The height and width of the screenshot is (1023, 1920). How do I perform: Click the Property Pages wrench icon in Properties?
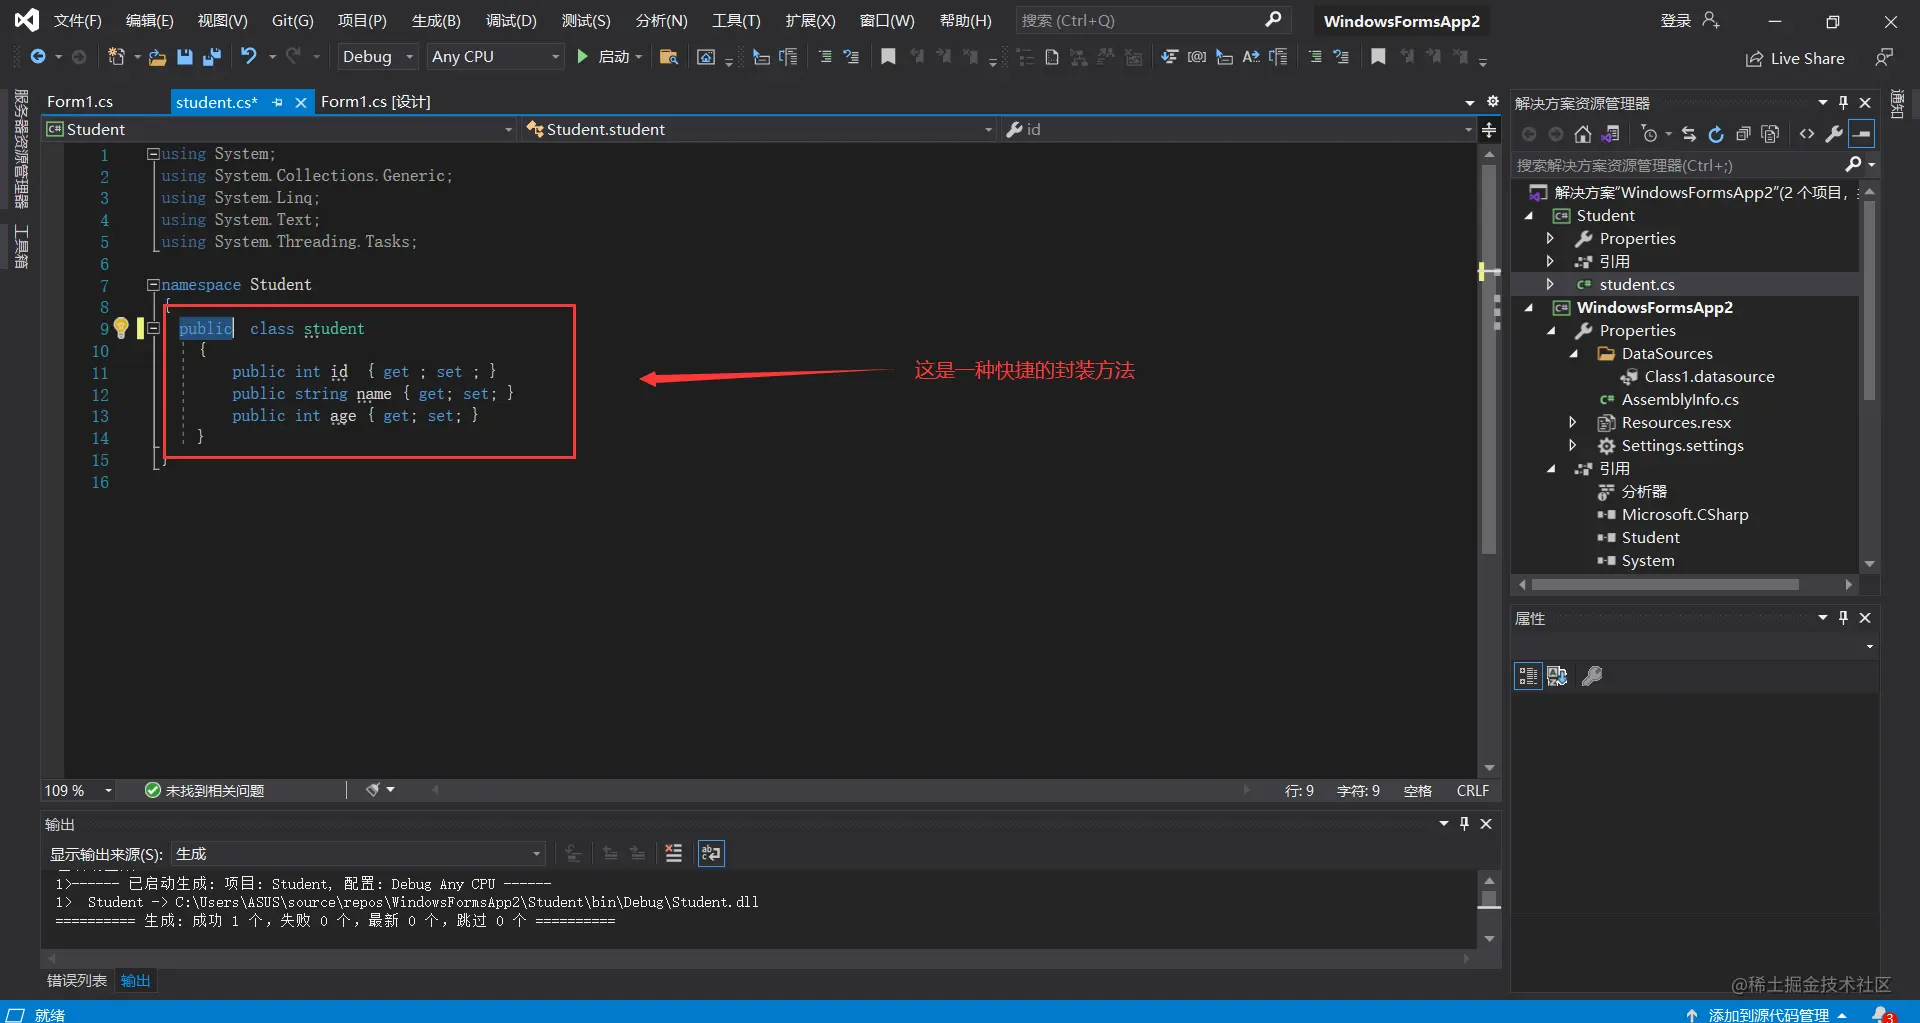[1592, 676]
